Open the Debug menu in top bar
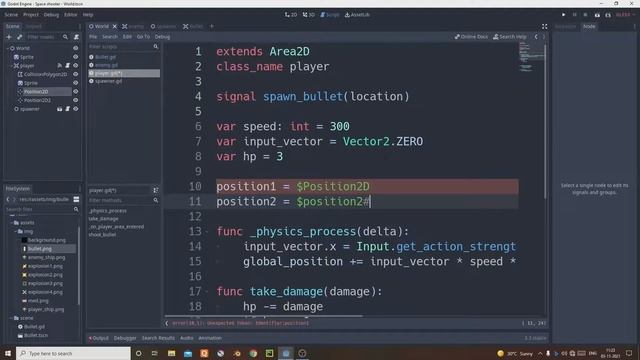The width and height of the screenshot is (640, 360). point(51,15)
